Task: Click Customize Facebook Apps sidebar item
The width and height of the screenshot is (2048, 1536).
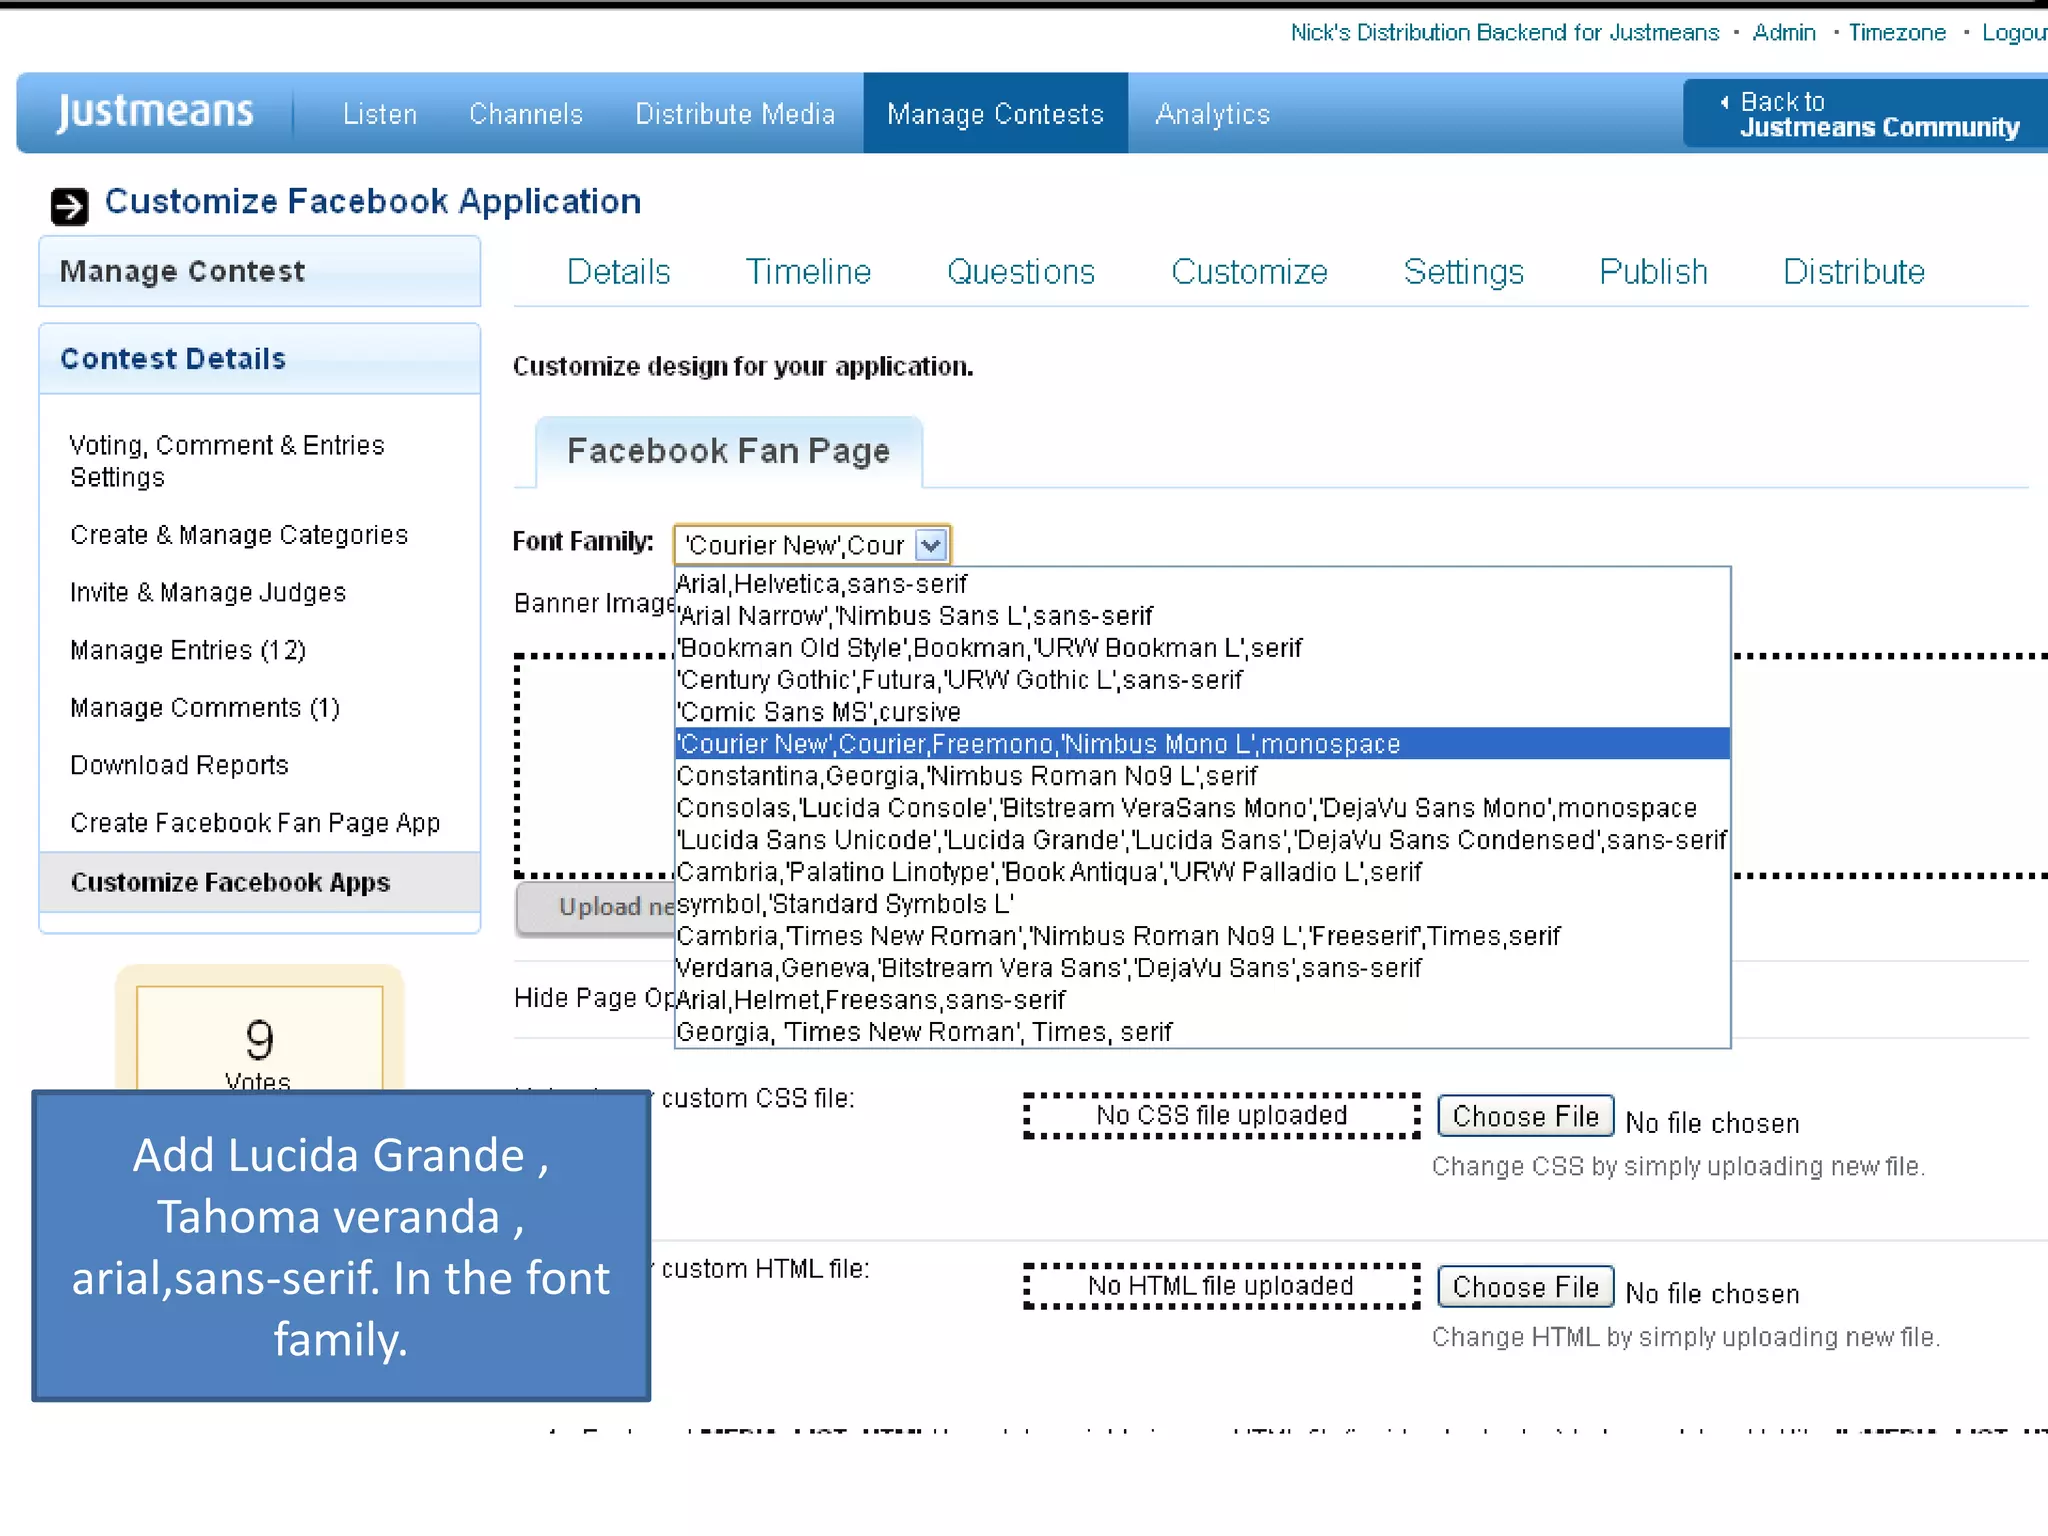Action: pyautogui.click(x=230, y=883)
